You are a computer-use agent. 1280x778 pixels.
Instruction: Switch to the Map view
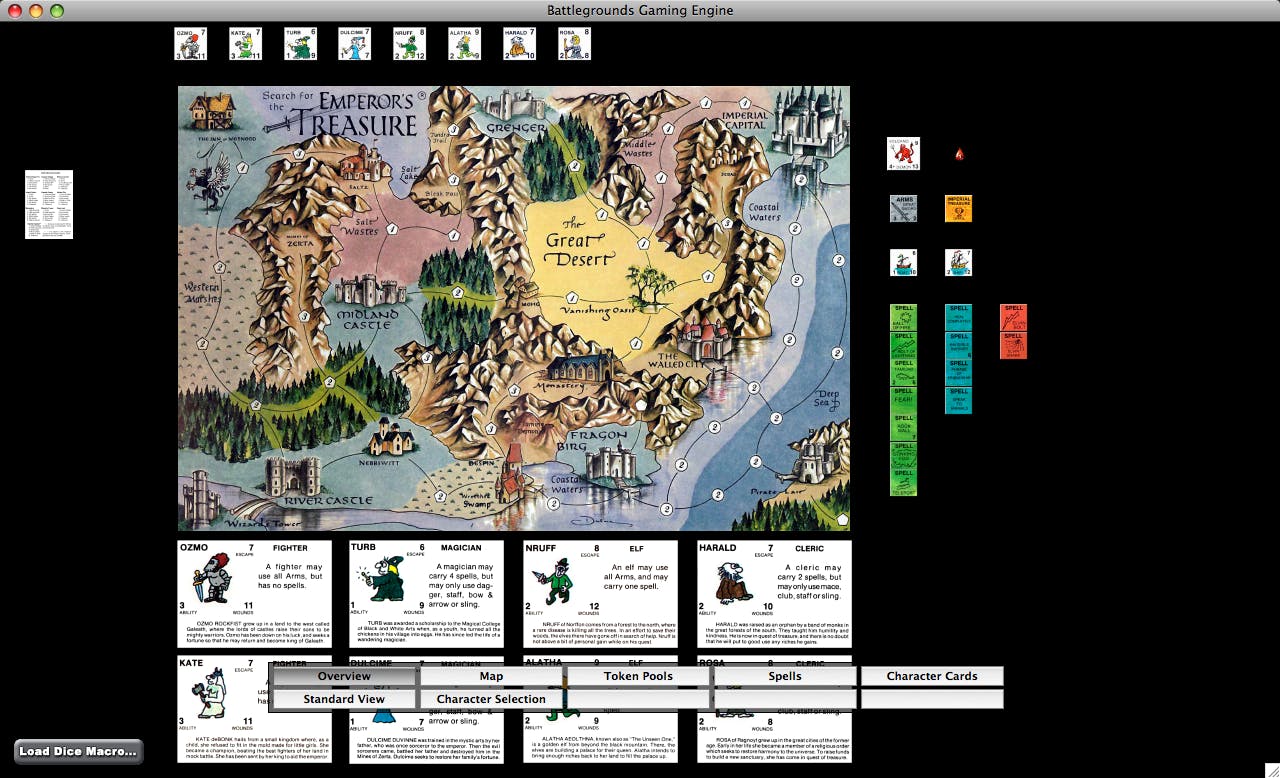pyautogui.click(x=491, y=676)
